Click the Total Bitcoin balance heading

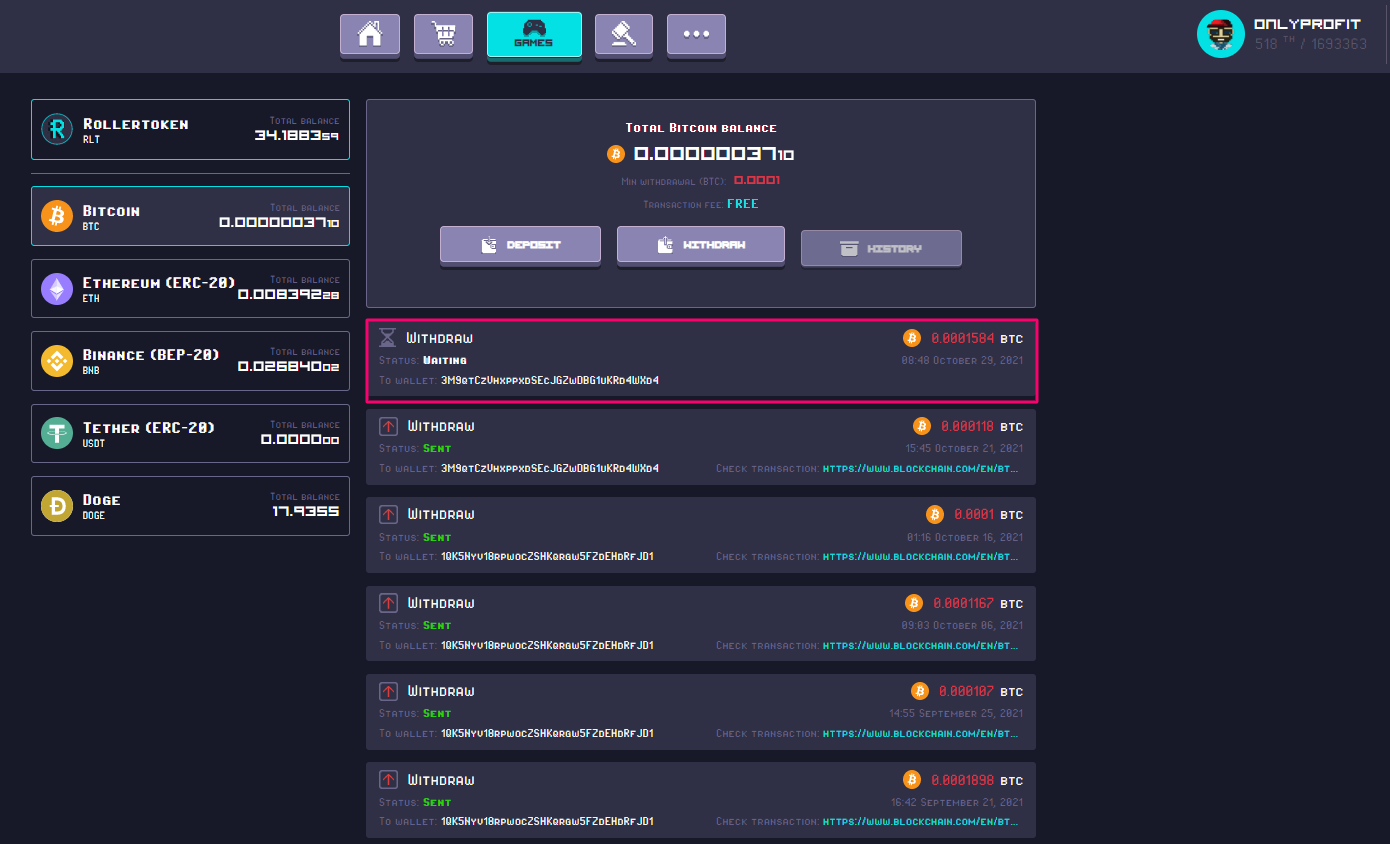coord(701,128)
